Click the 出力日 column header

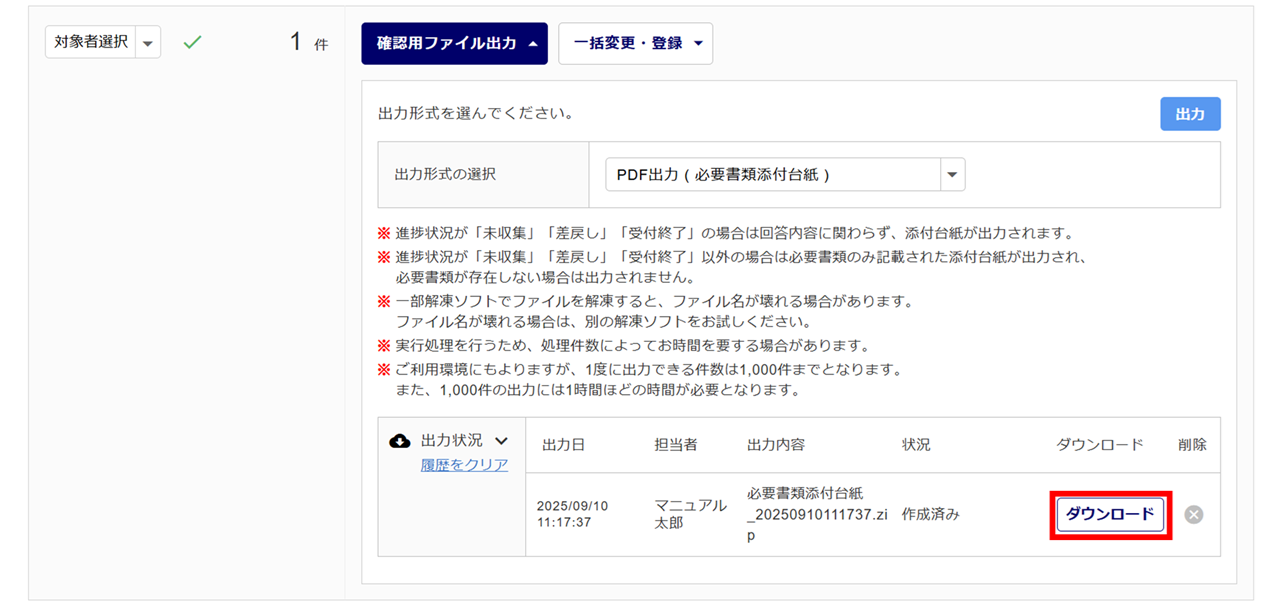point(563,445)
